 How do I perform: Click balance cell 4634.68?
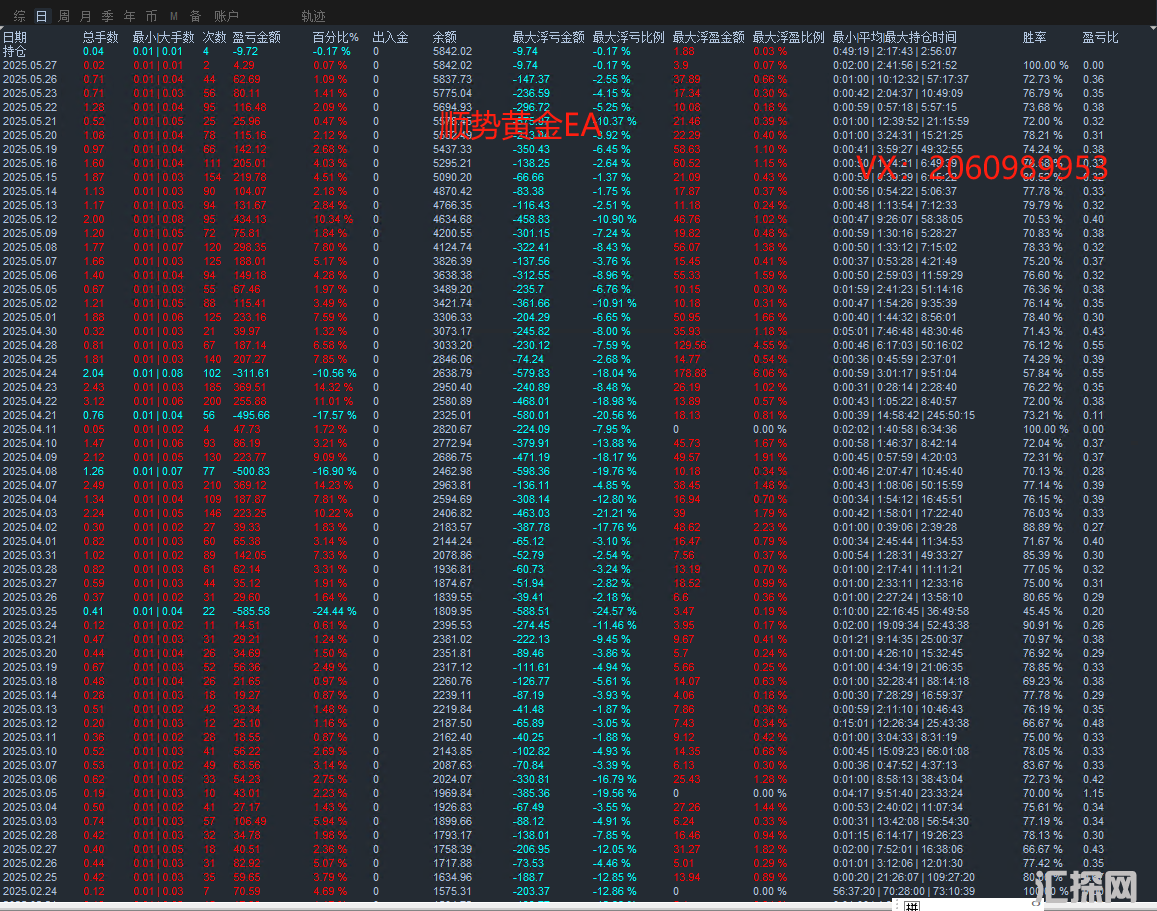(x=452, y=219)
